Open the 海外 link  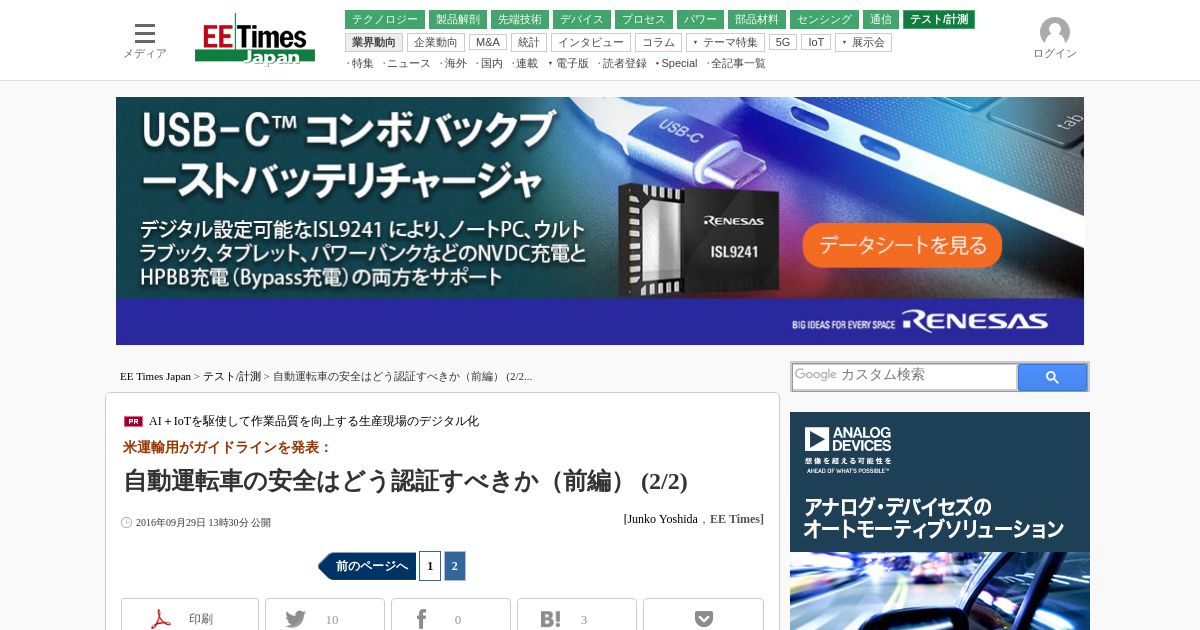[454, 63]
